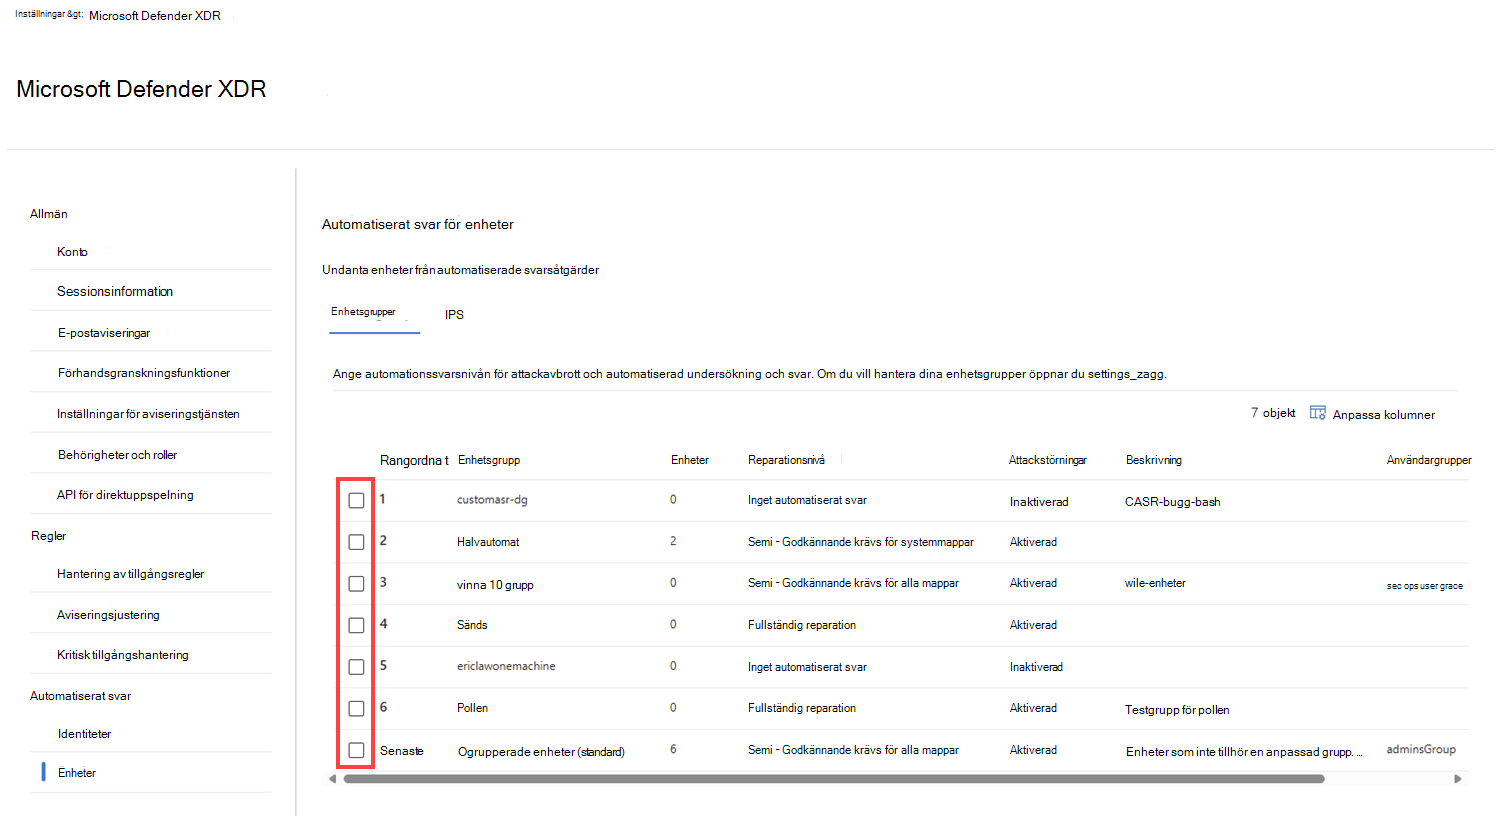Sort by Enheter column header
Image resolution: width=1501 pixels, height=820 pixels.
690,460
